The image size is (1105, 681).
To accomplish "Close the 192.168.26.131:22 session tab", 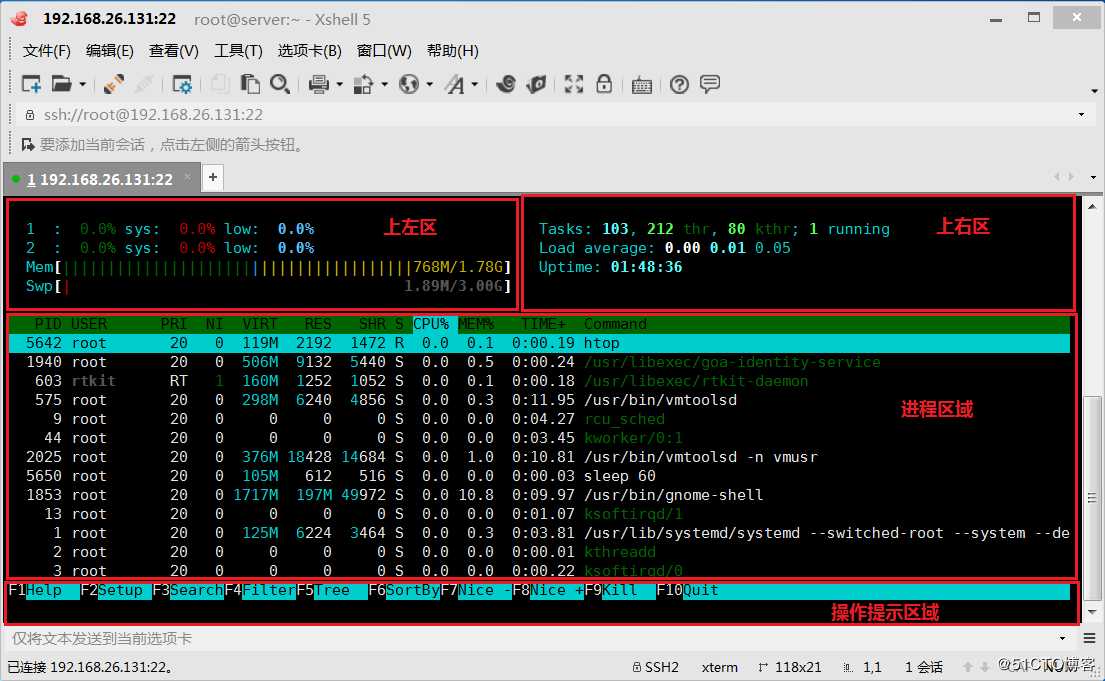I will tap(187, 178).
